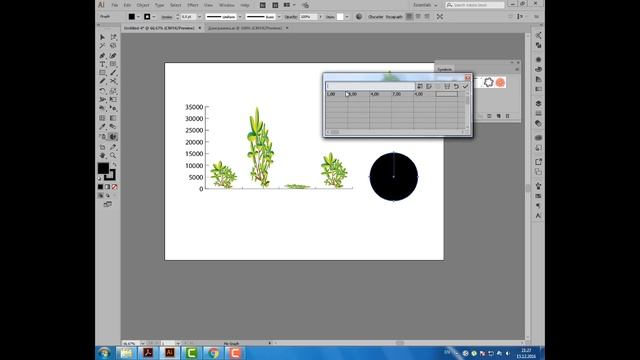Open the Effect menu
The width and height of the screenshot is (640, 360).
(x=193, y=5)
